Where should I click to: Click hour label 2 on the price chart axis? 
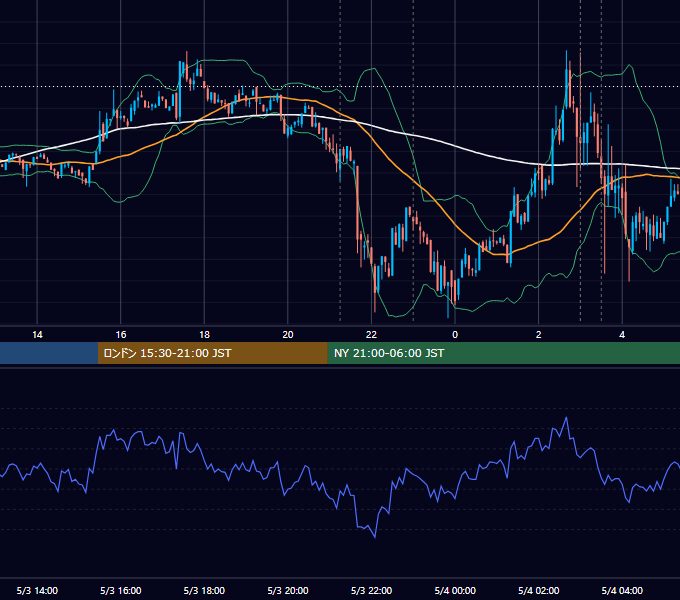tap(538, 334)
